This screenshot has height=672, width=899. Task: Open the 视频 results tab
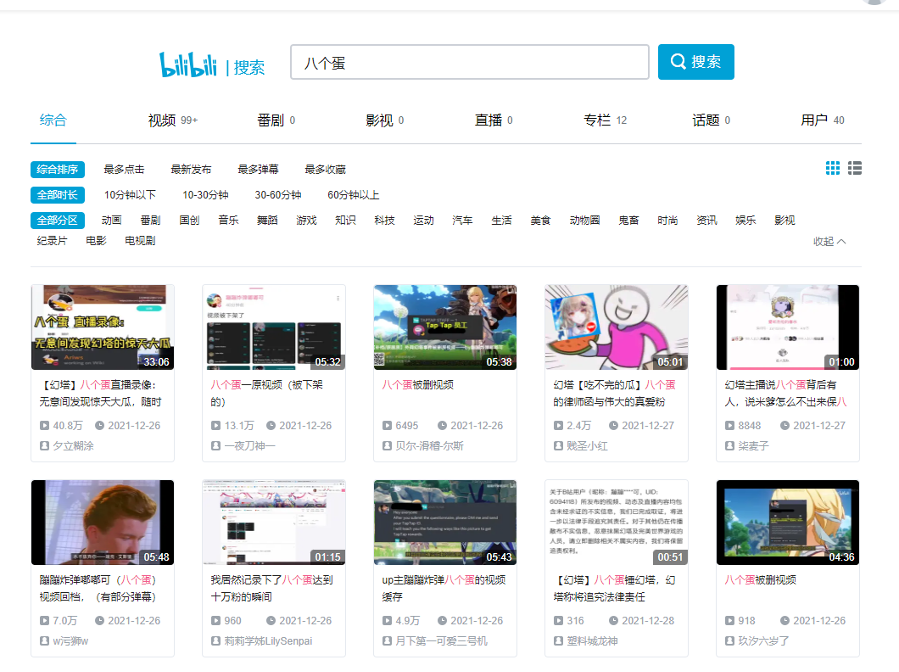point(162,120)
